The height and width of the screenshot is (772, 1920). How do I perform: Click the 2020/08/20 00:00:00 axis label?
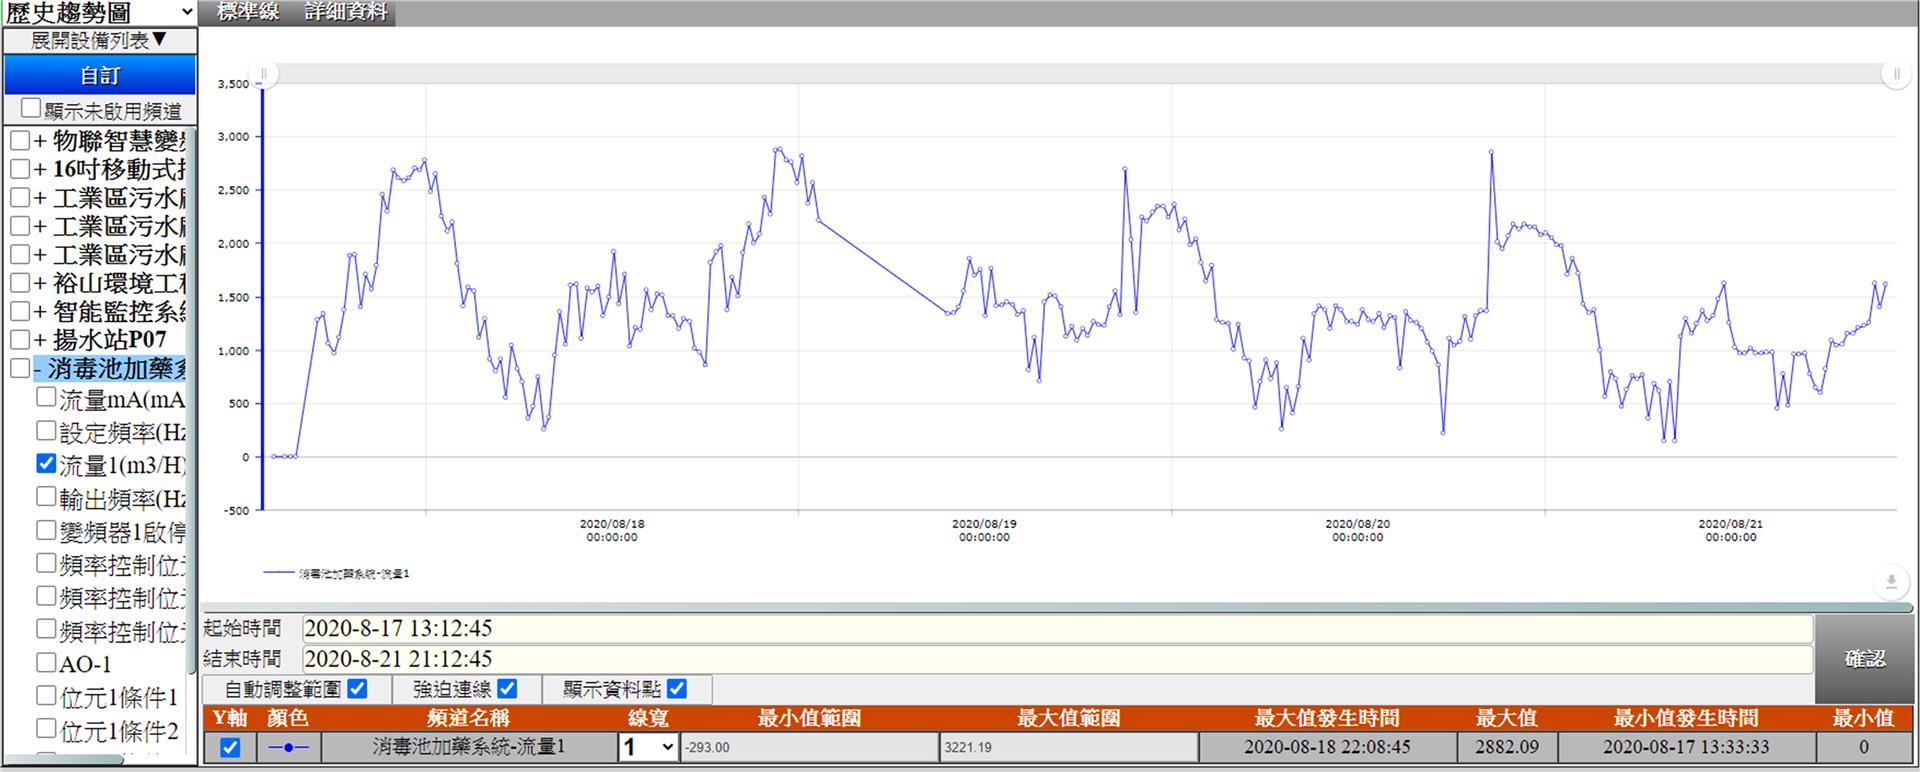(x=1357, y=530)
